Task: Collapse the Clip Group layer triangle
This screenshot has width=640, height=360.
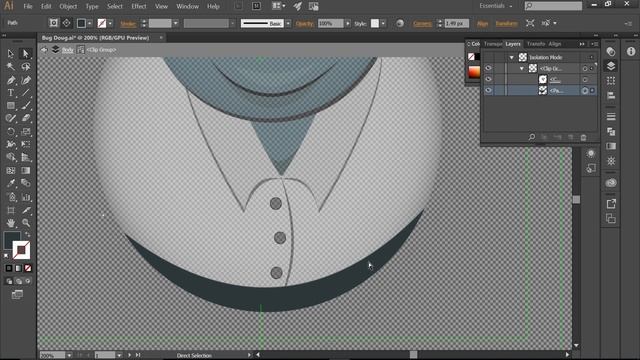Action: [x=522, y=69]
